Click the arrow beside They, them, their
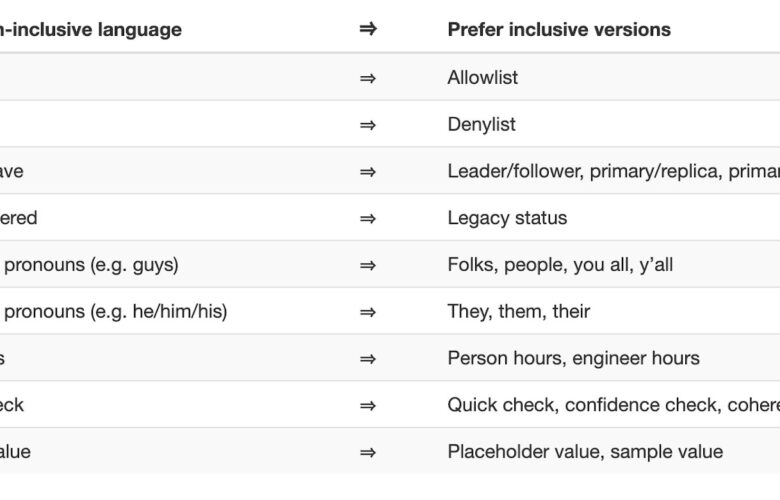 pos(368,312)
